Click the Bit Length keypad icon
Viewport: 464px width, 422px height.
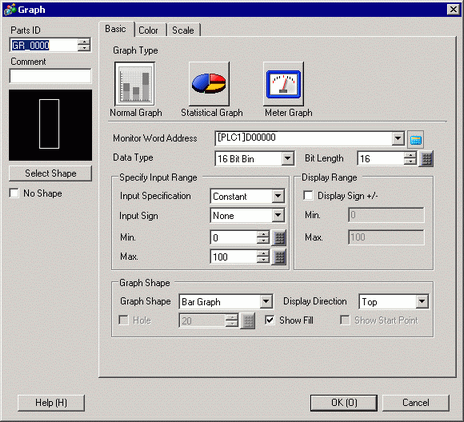tap(427, 159)
